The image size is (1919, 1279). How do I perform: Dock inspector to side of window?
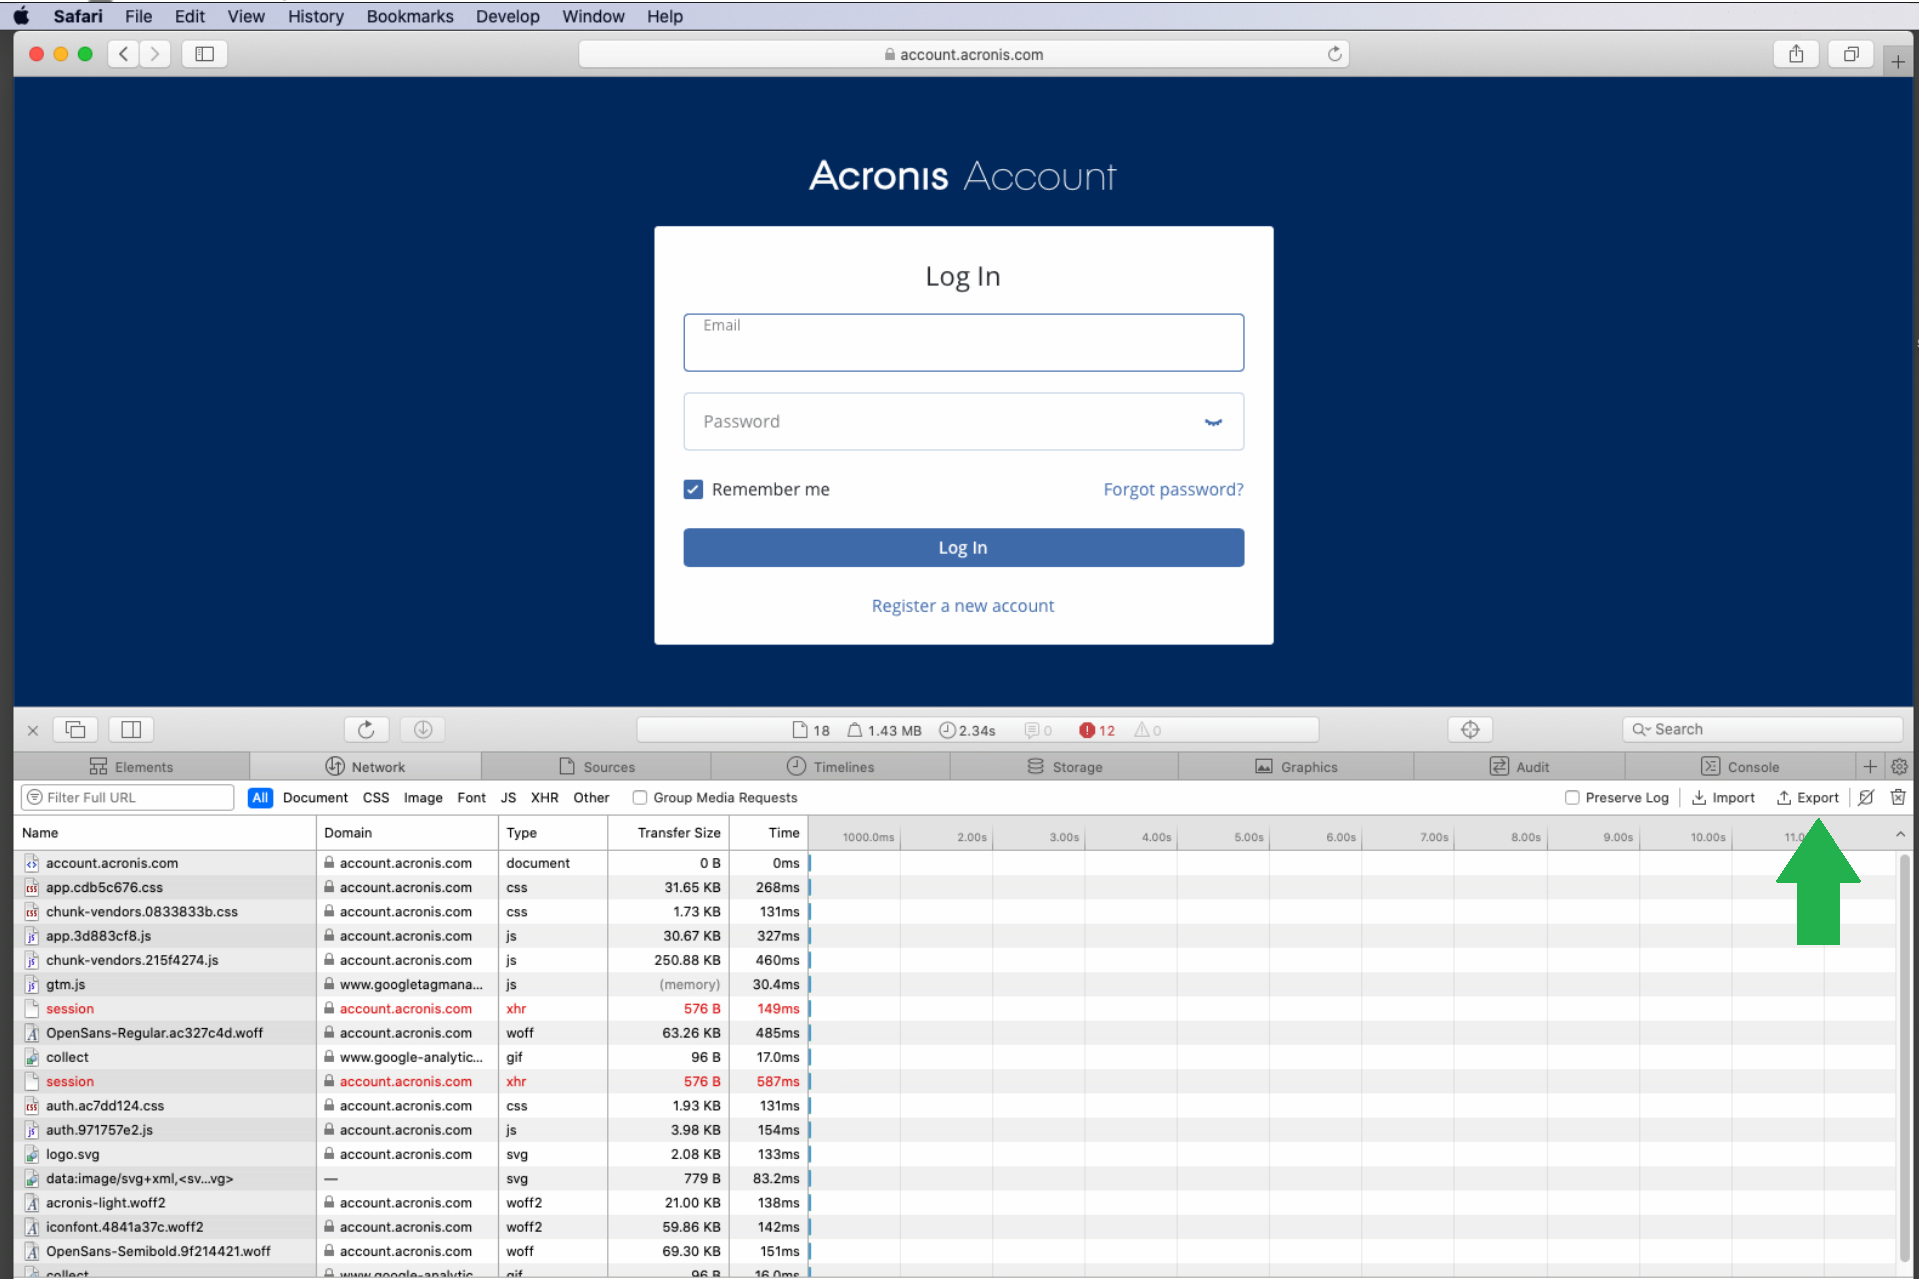[131, 730]
